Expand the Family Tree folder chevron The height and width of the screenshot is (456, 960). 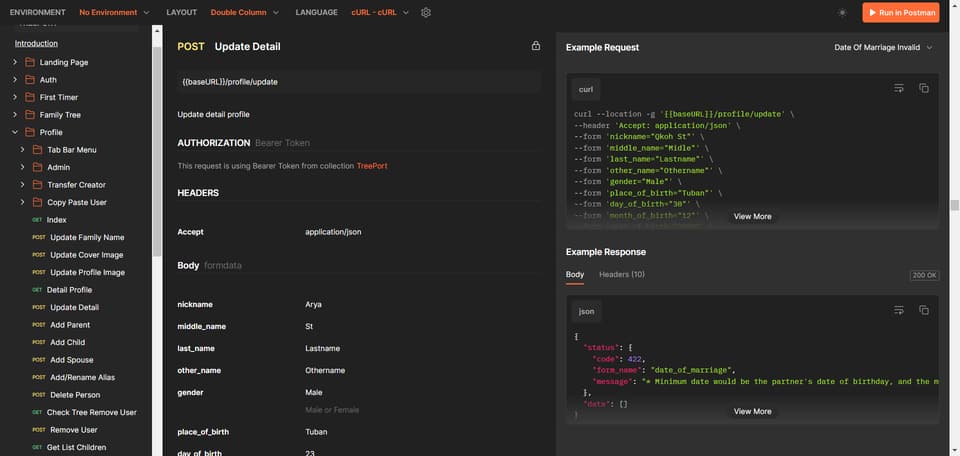pos(15,114)
